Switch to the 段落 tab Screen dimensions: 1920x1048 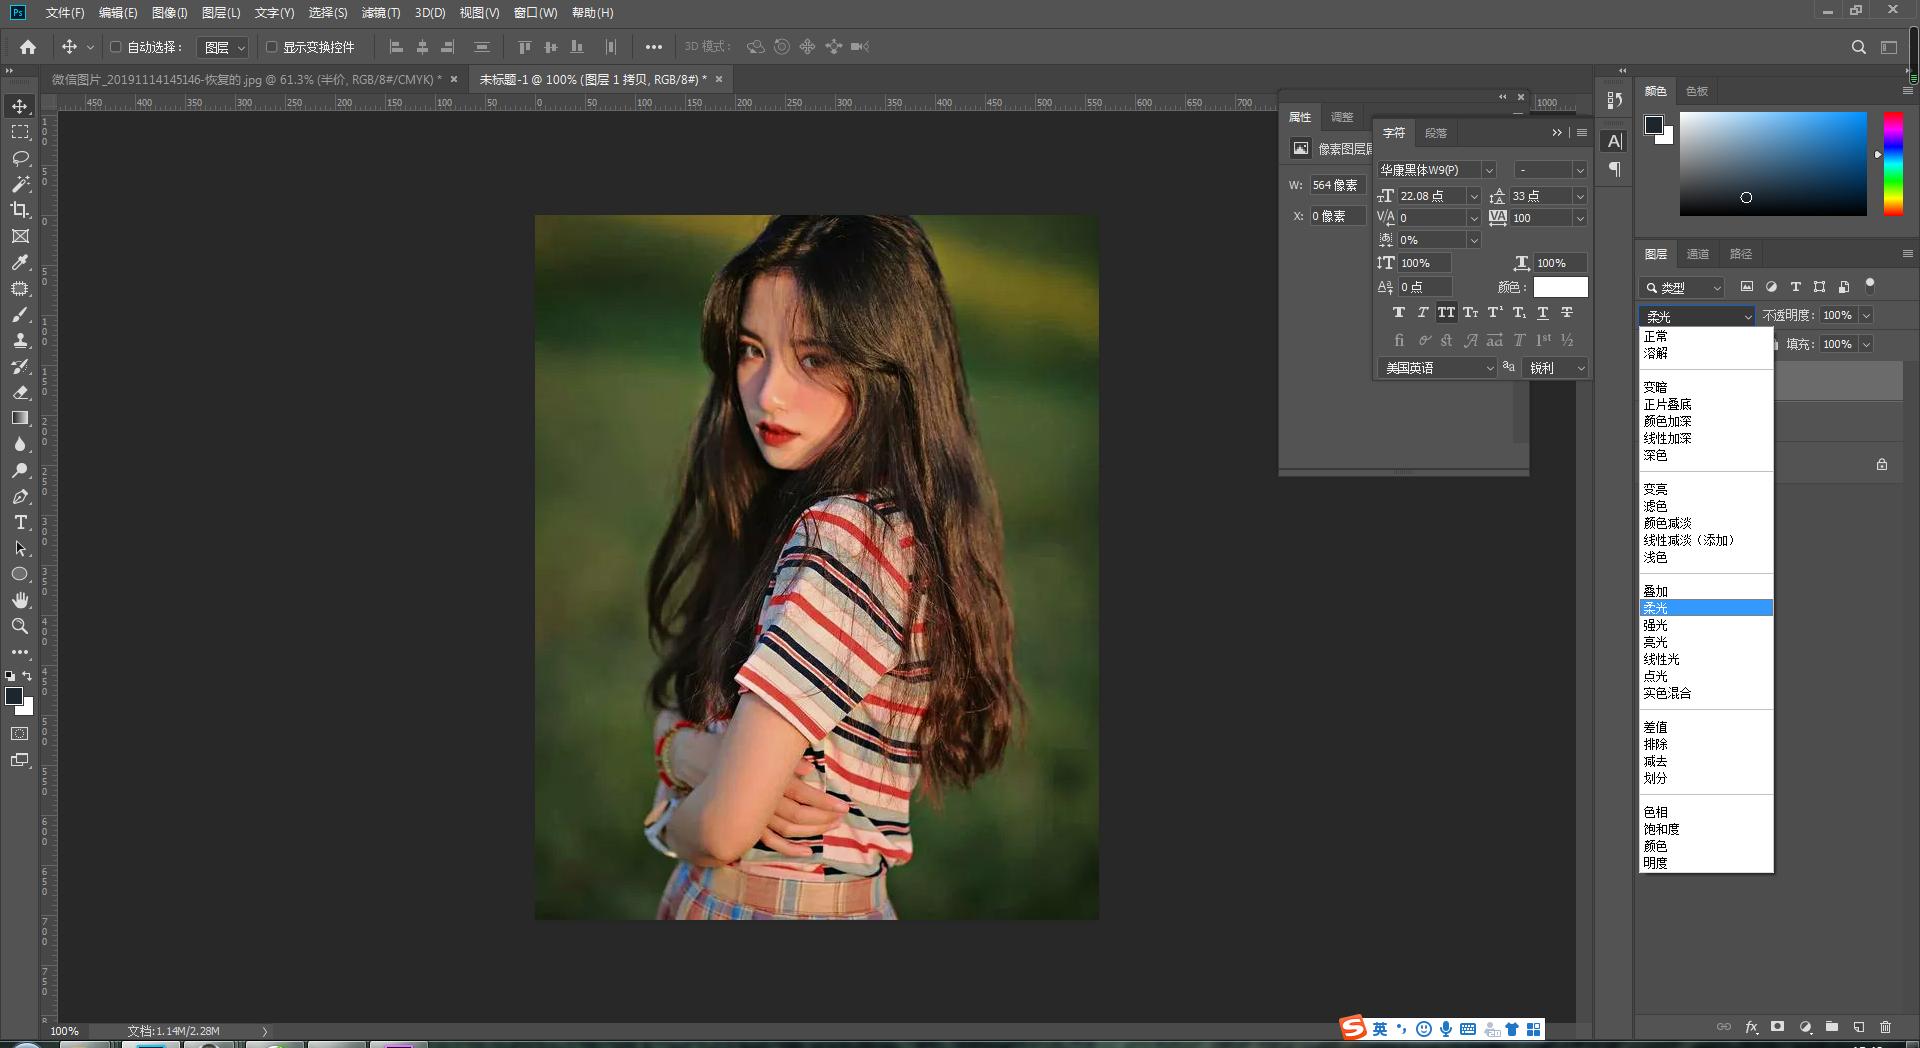point(1435,133)
